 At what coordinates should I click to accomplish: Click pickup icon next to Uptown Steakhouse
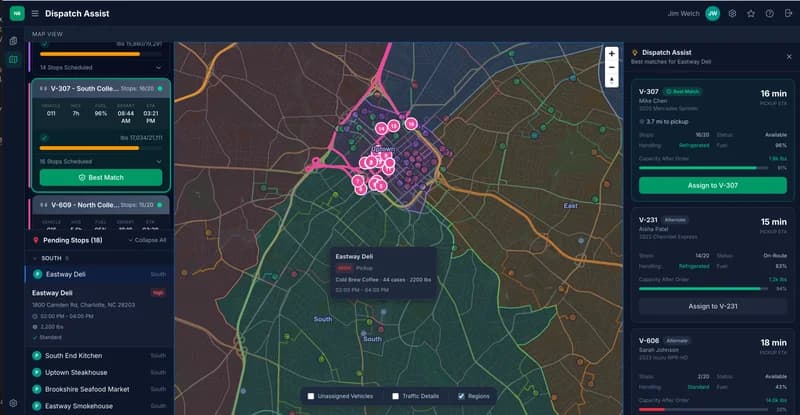coord(37,373)
